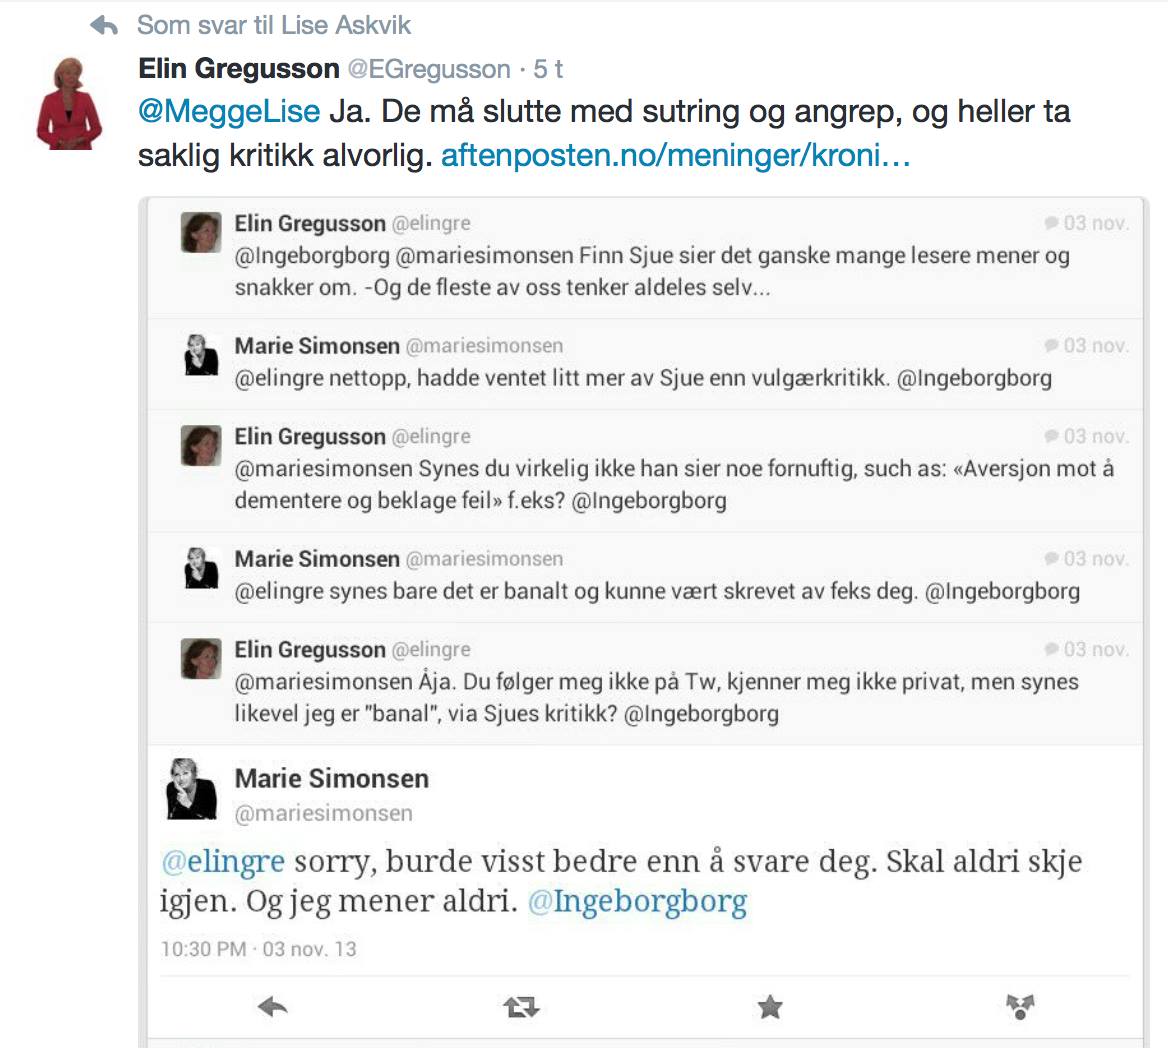Viewport: 1168px width, 1048px height.
Task: Open the 'Som svar til Lise Askvik' reply context
Action: 273,25
